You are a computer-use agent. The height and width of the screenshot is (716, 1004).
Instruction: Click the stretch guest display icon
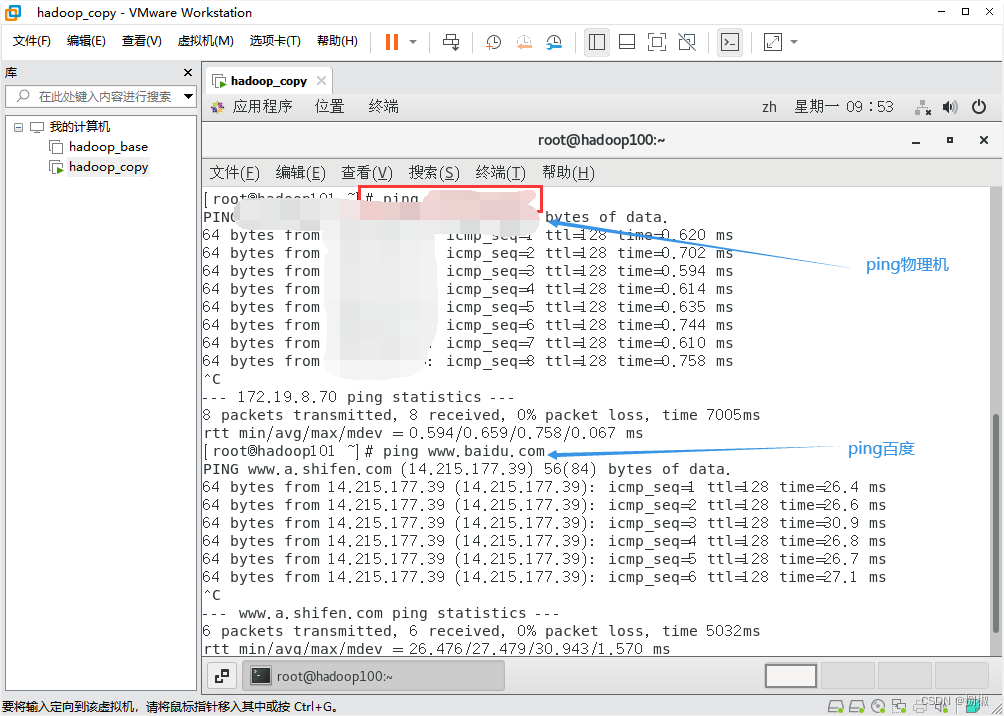click(773, 42)
